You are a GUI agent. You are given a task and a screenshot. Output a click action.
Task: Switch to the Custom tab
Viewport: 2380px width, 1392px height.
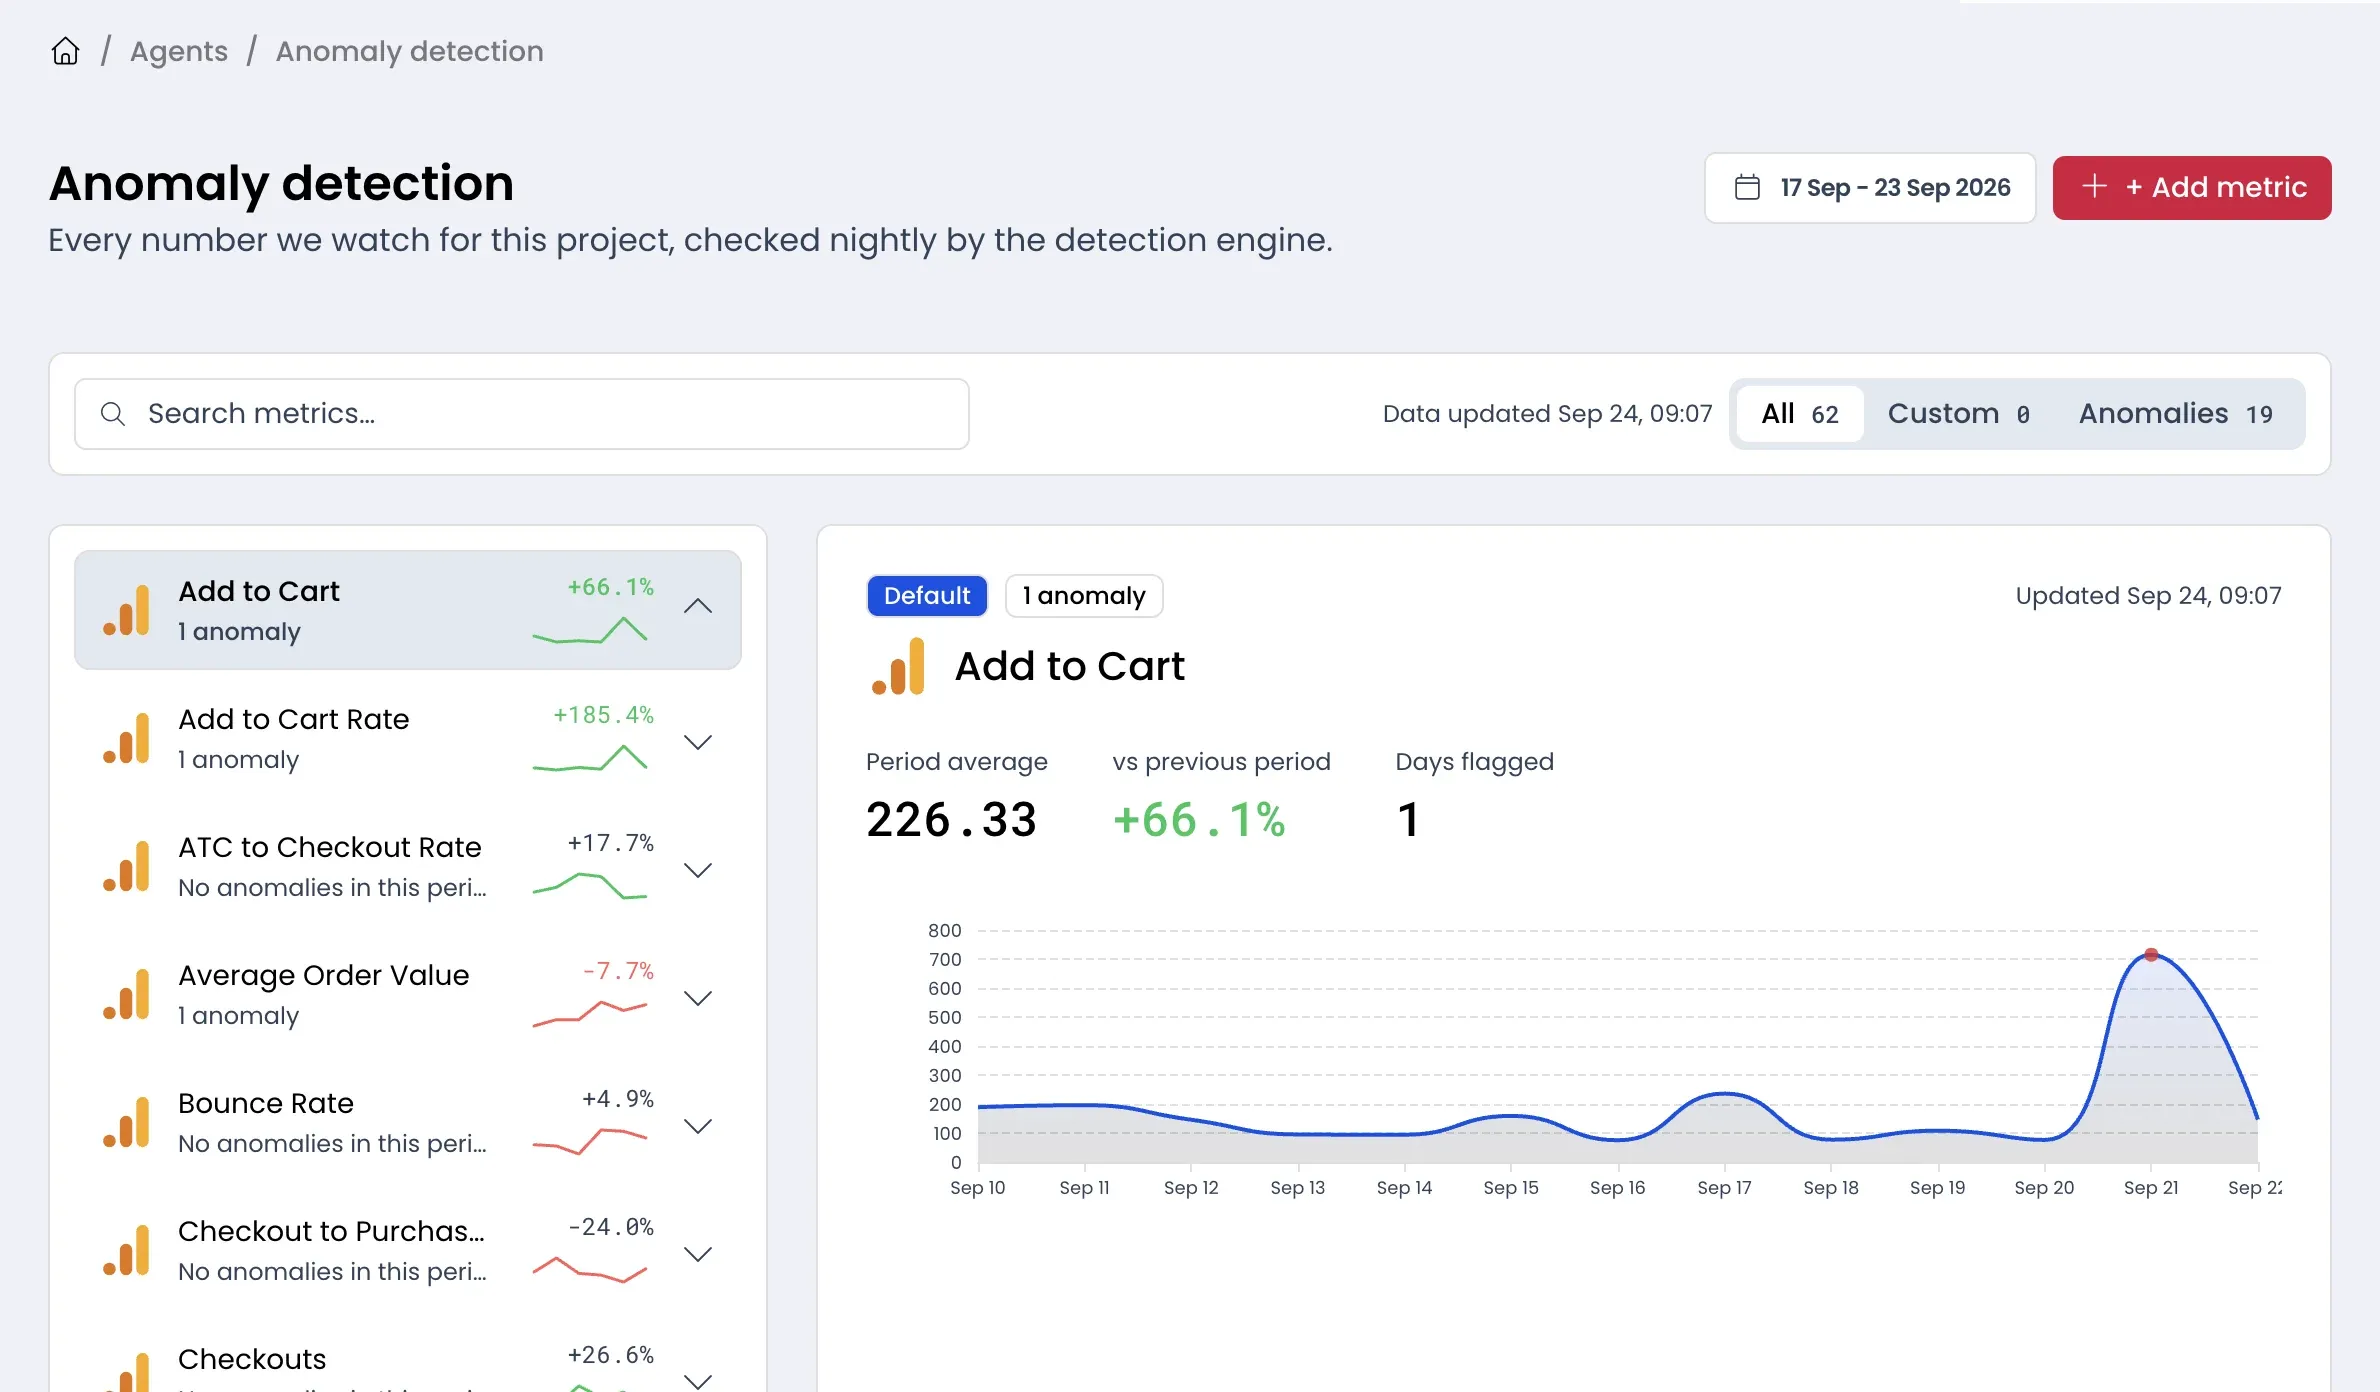[1958, 414]
